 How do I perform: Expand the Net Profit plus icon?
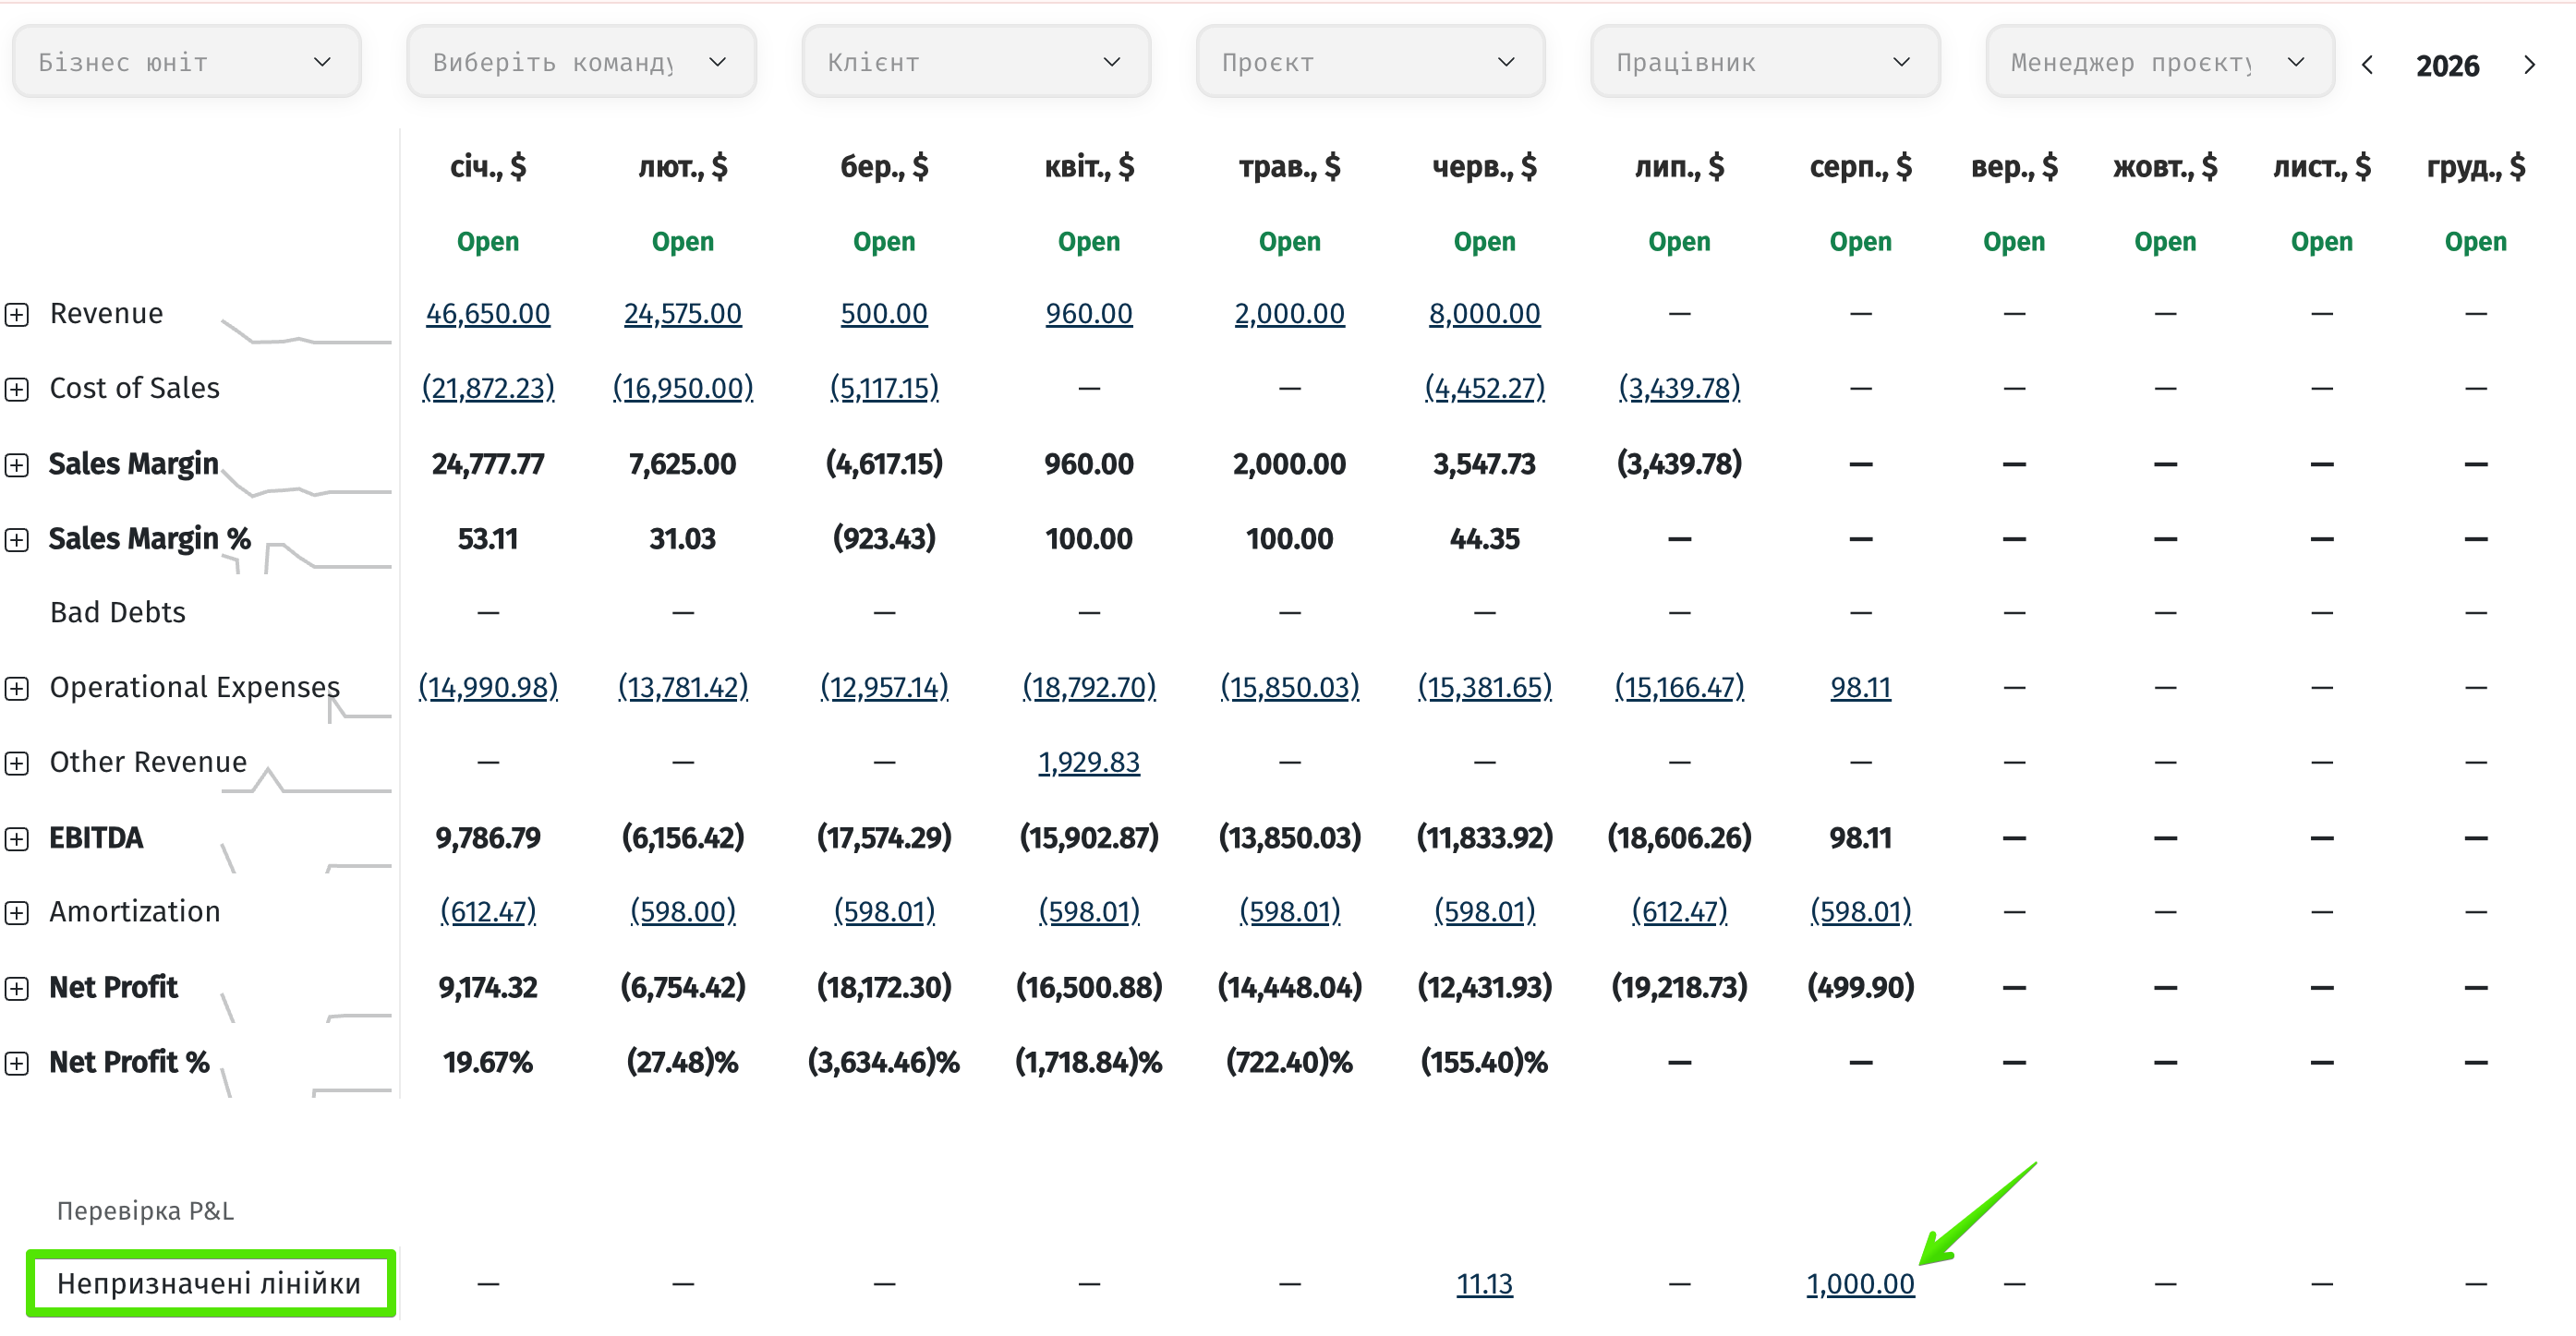point(16,988)
